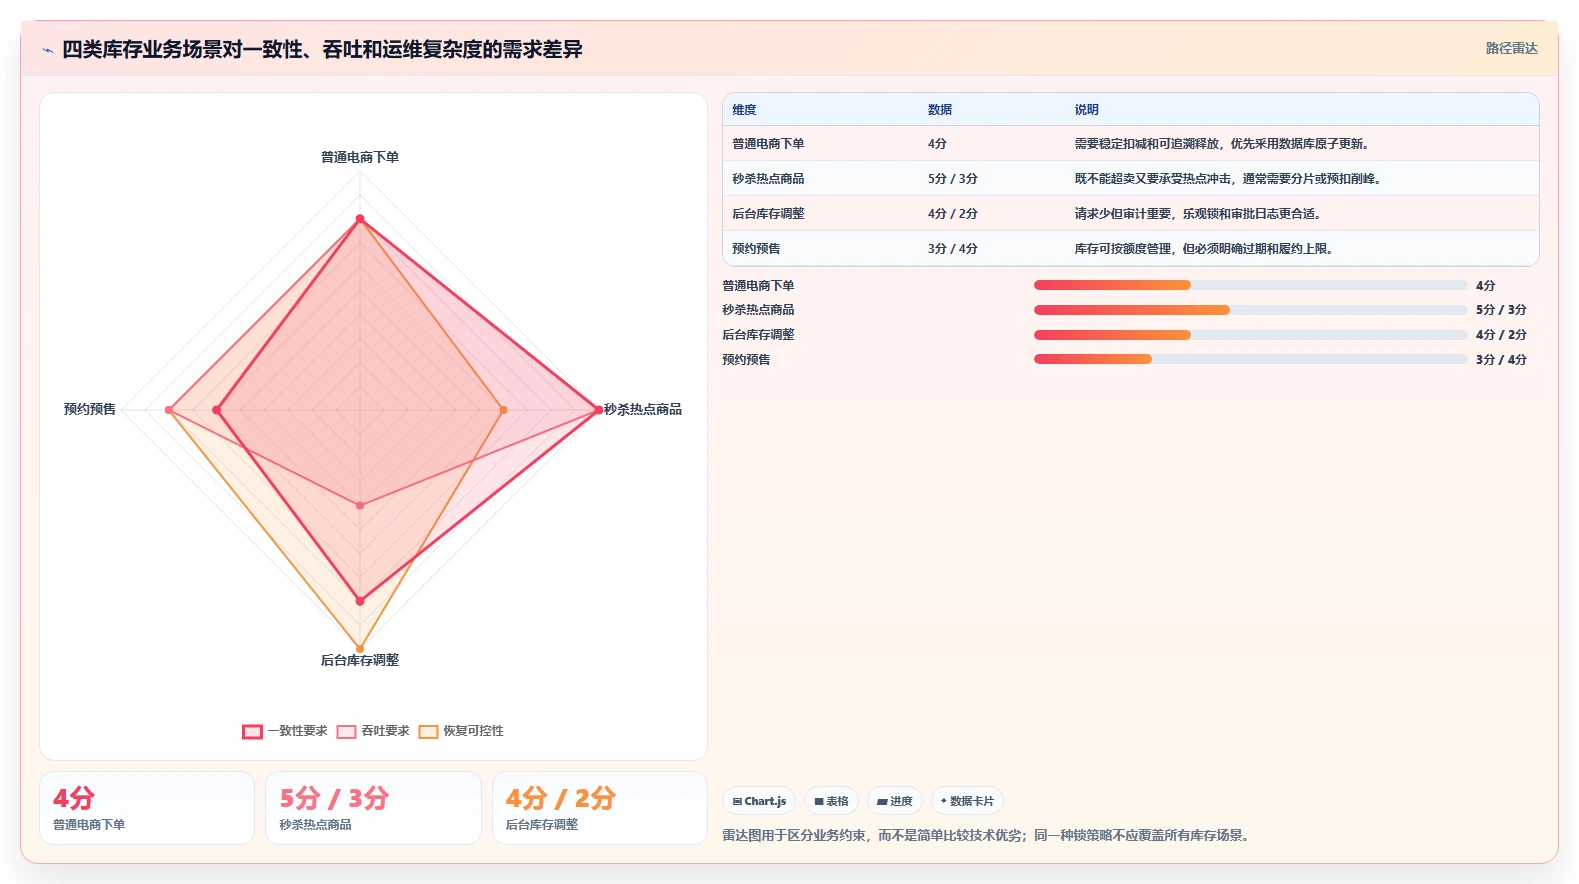Open the 4分 普通电商下单 data card
The width and height of the screenshot is (1579, 884).
(x=147, y=808)
